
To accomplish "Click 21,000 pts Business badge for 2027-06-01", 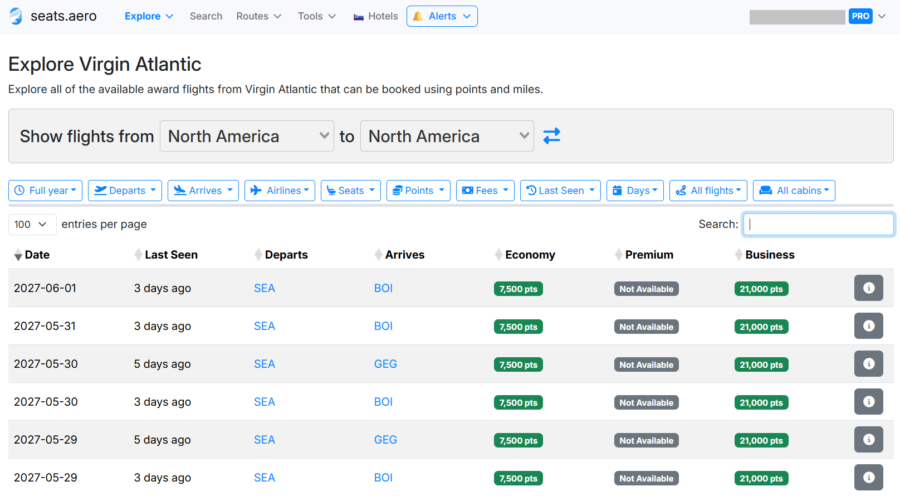I will pyautogui.click(x=761, y=289).
